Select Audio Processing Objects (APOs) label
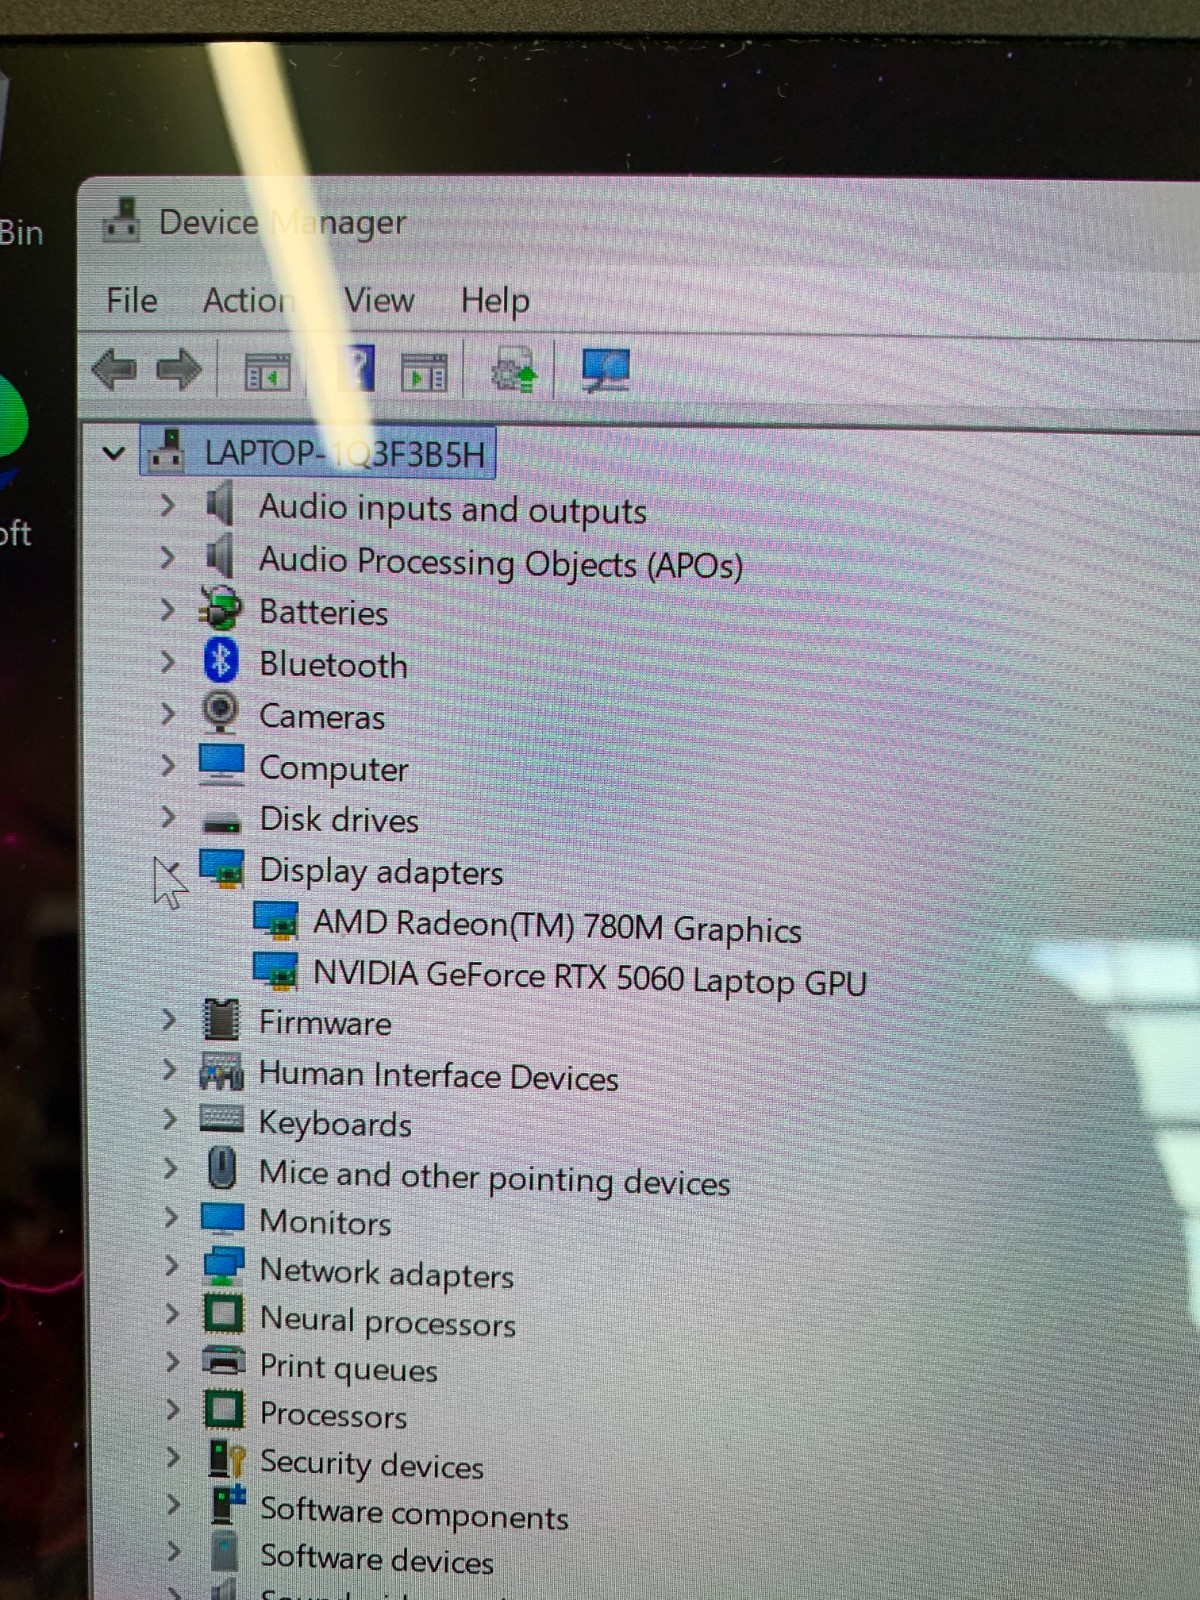This screenshot has width=1200, height=1600. (x=501, y=563)
